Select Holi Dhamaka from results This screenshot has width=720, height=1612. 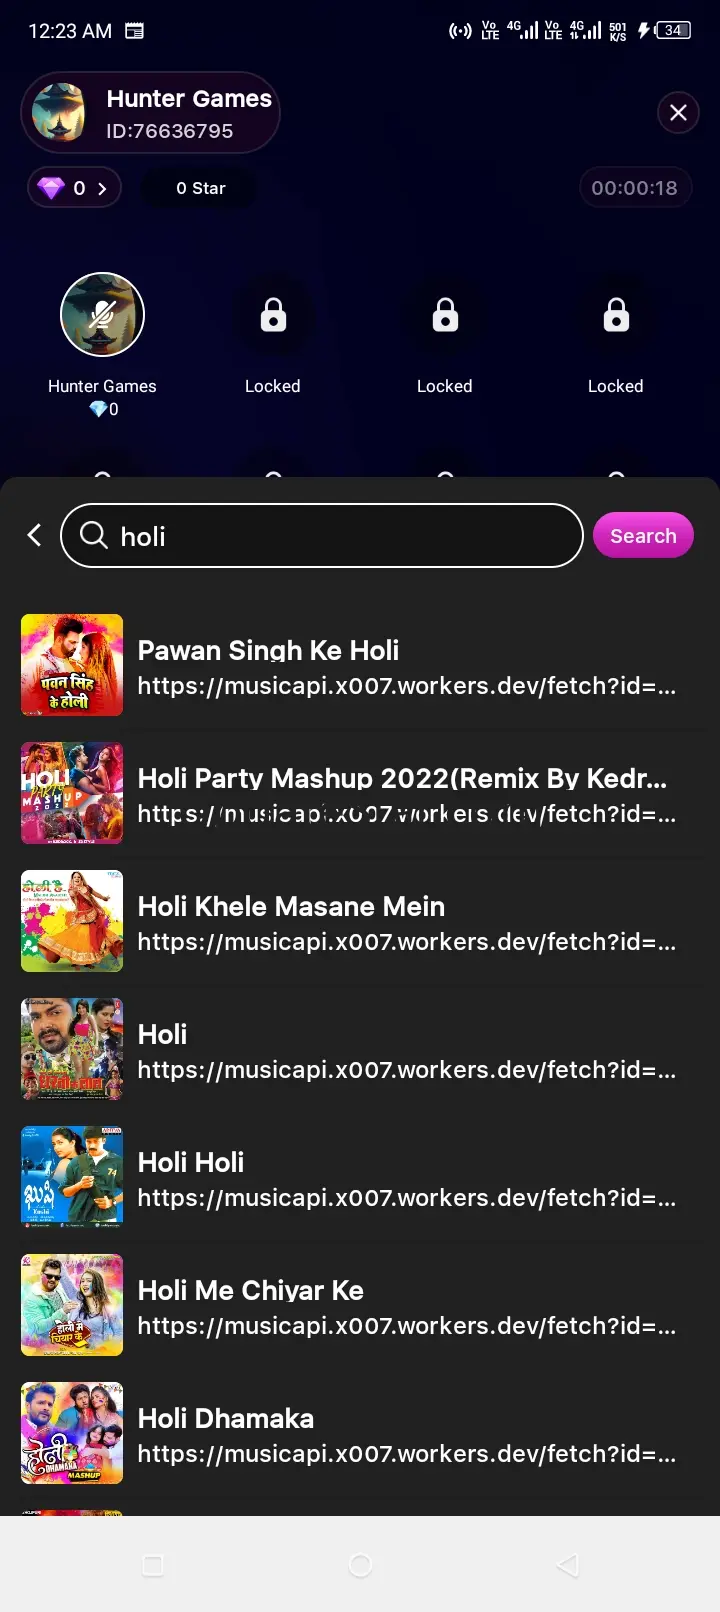coord(226,1419)
